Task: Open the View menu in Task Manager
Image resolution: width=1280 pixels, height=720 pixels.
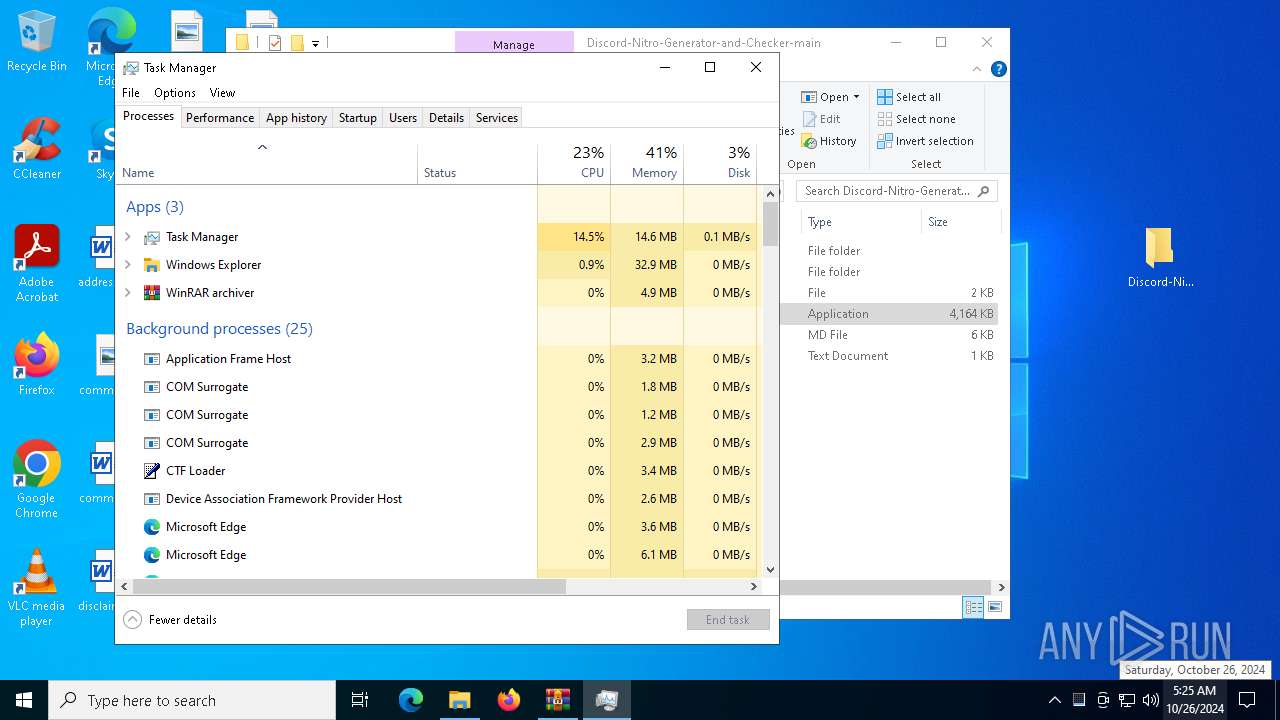Action: 222,93
